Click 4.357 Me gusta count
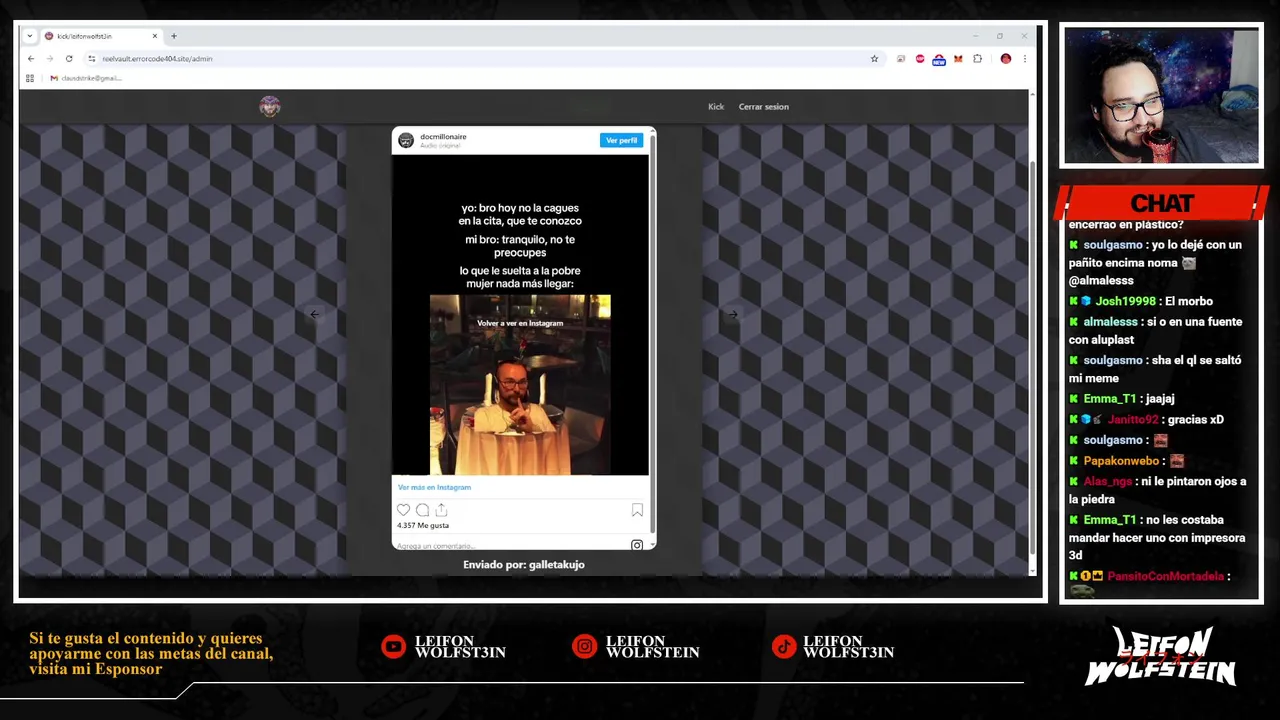 tap(423, 525)
